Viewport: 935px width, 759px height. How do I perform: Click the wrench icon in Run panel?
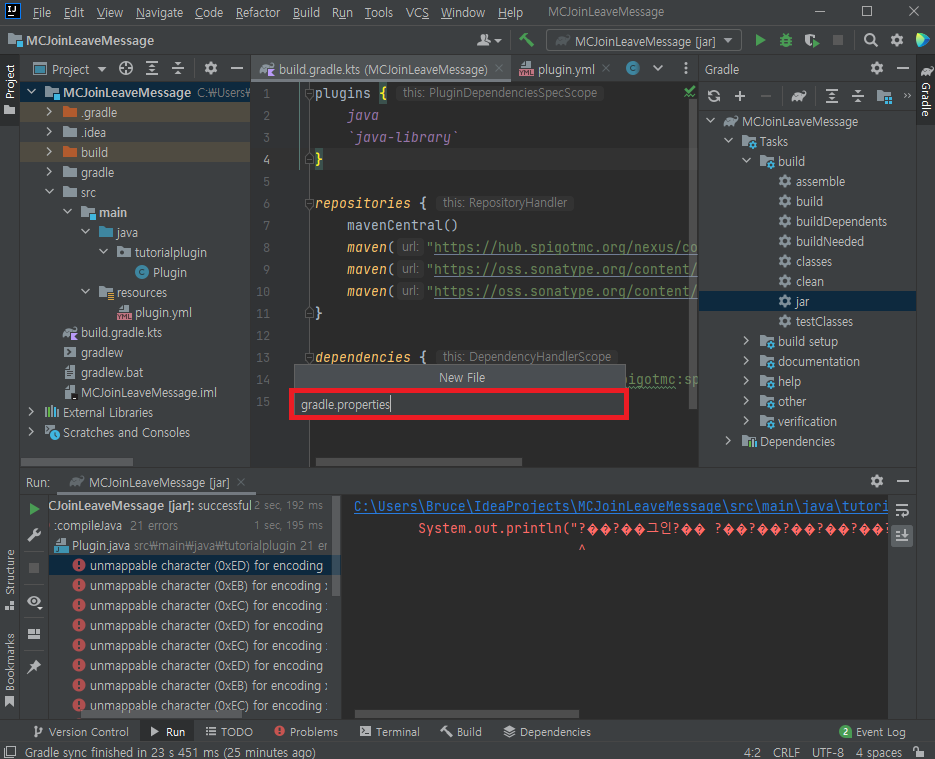point(34,535)
